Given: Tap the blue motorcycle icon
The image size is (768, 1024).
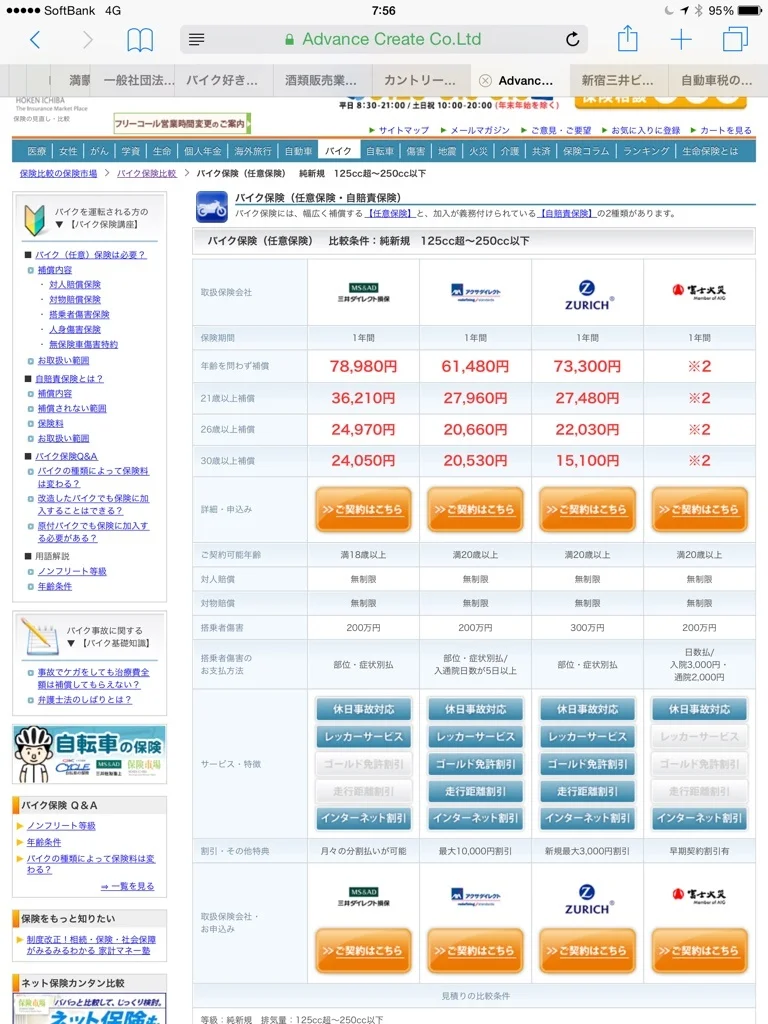Looking at the screenshot, I should [x=212, y=207].
